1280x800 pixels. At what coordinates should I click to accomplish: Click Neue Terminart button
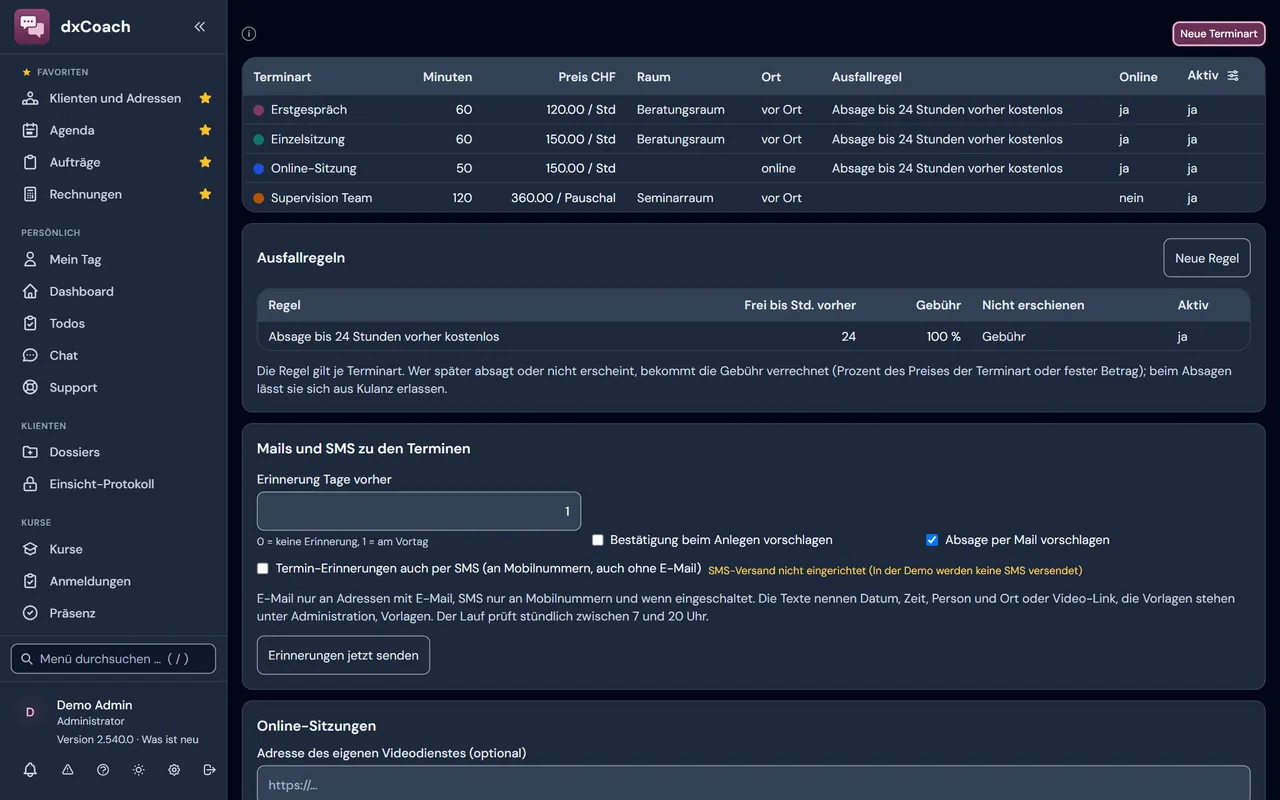(1219, 34)
